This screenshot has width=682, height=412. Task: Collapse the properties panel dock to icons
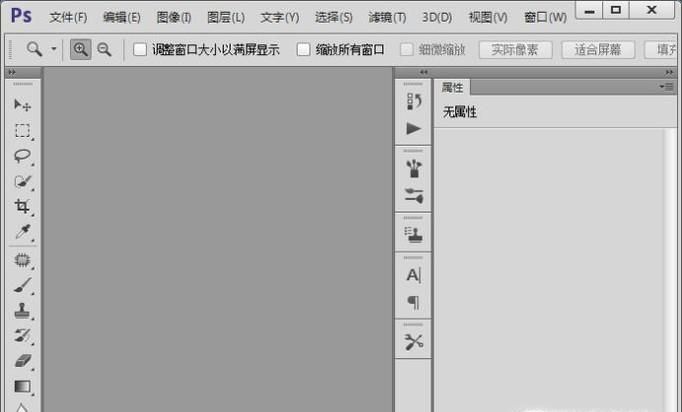tap(669, 72)
